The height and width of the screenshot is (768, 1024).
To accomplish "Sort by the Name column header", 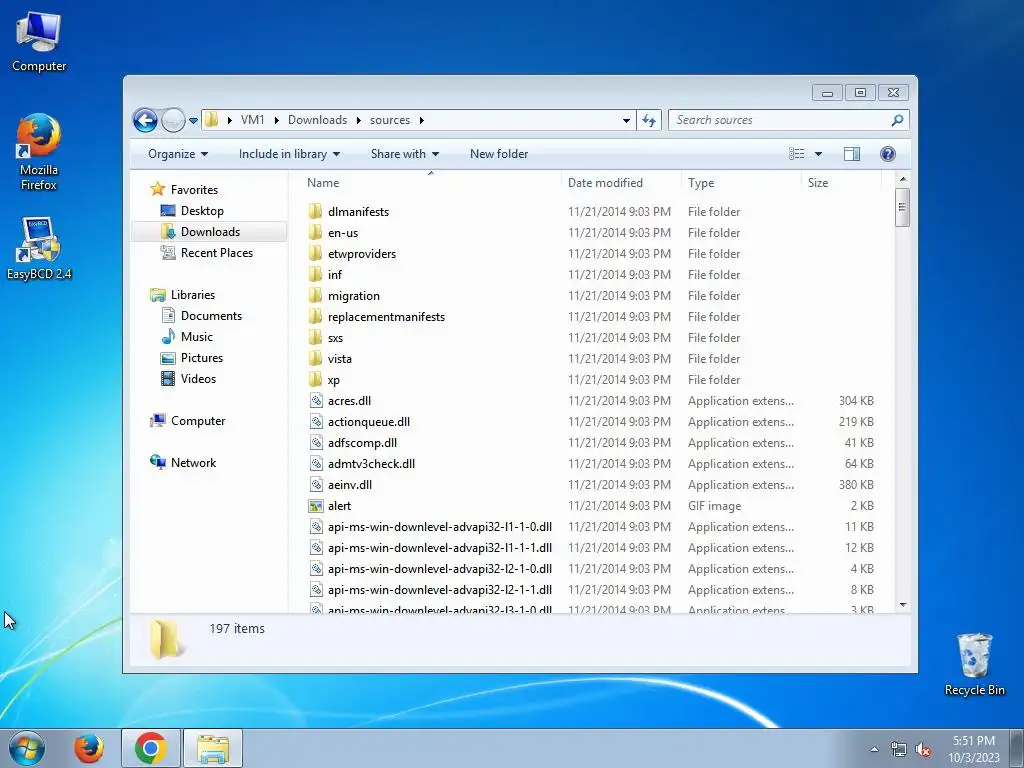I will [x=431, y=183].
